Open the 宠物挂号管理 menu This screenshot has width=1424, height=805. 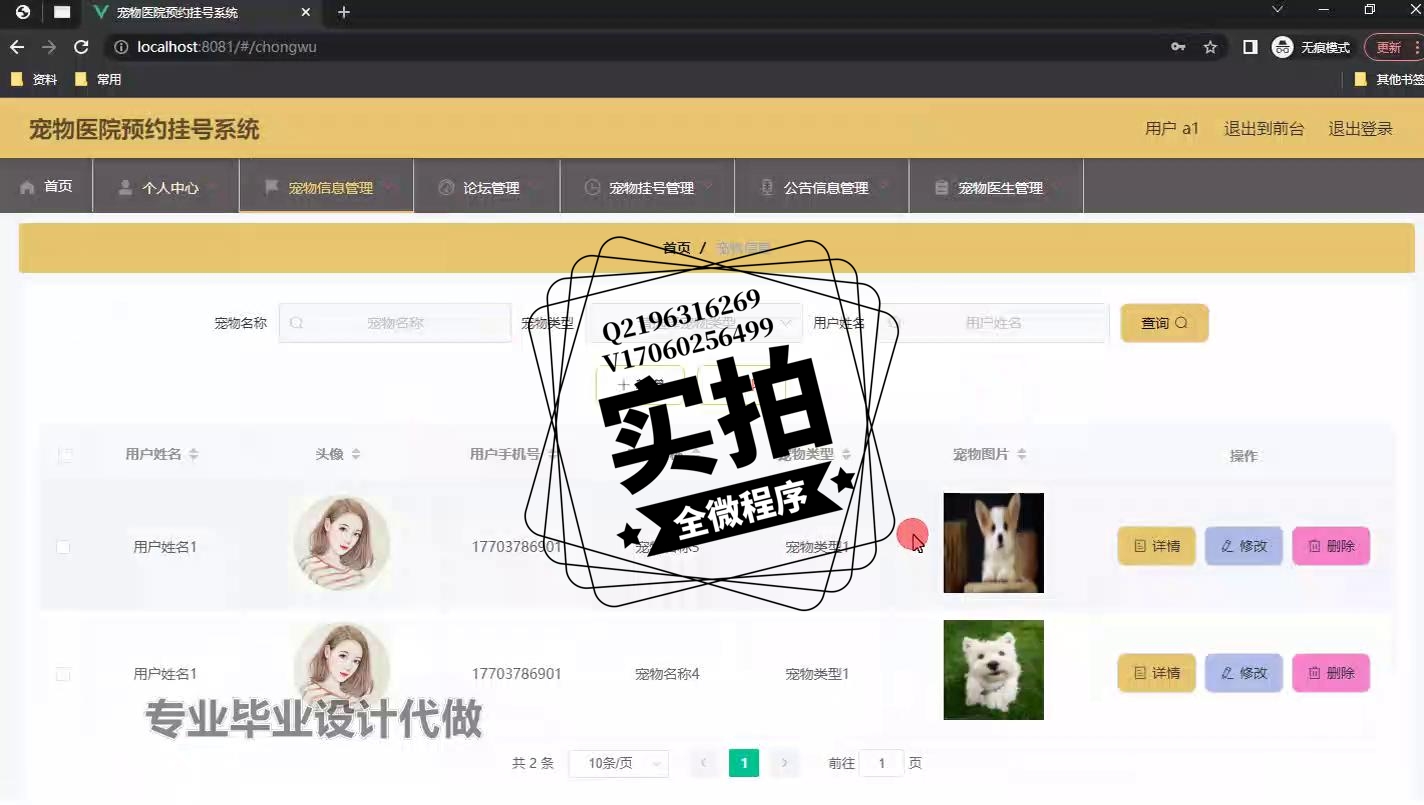coord(648,186)
